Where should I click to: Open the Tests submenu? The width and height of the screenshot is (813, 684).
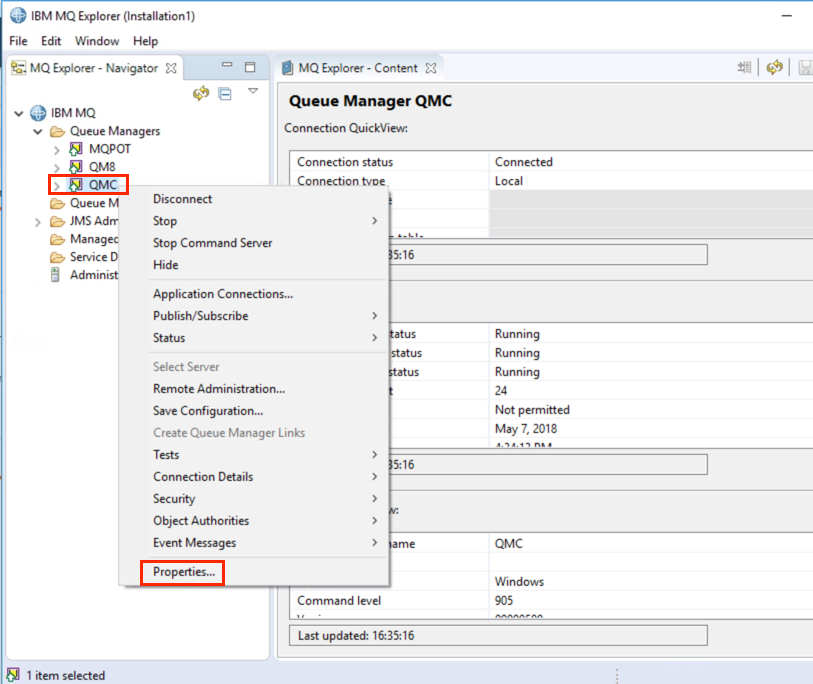(x=254, y=455)
